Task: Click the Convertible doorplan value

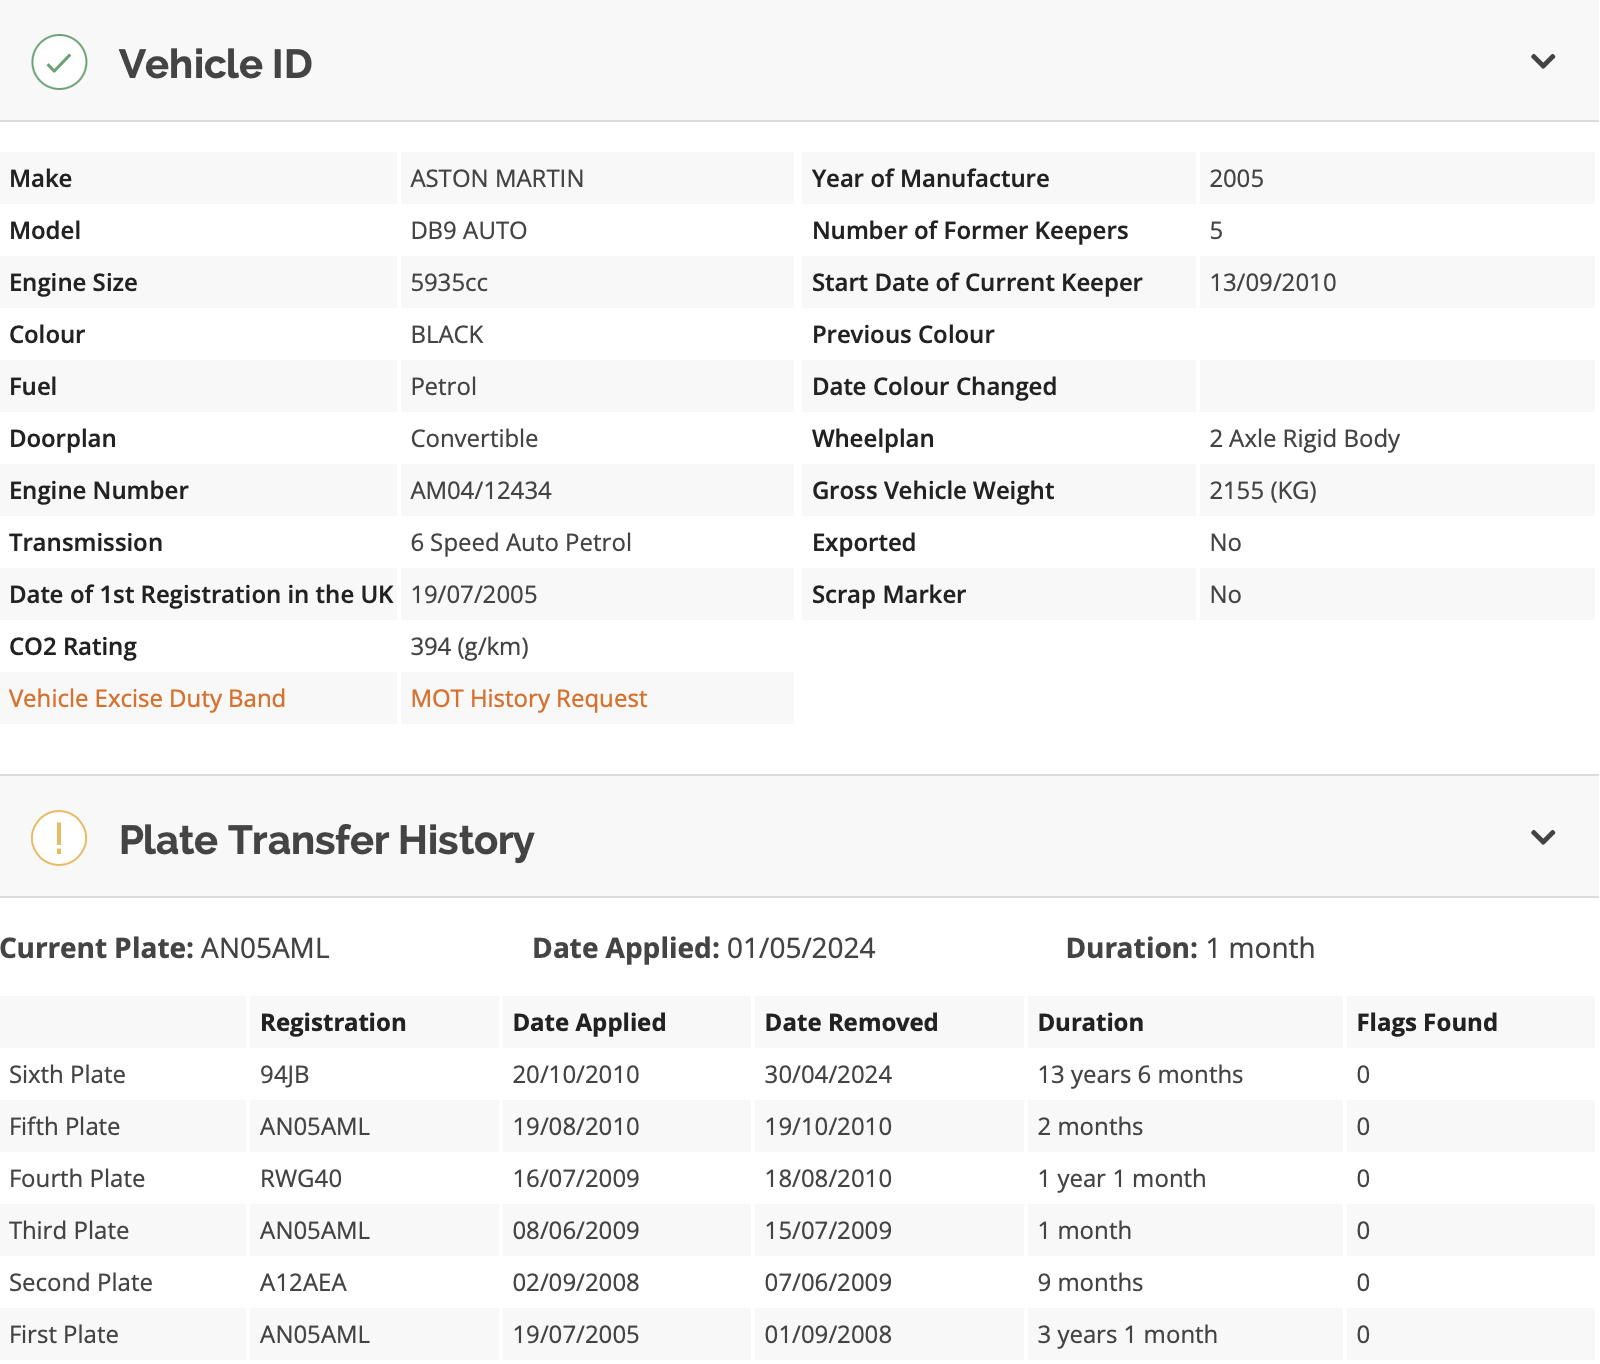Action: click(474, 438)
